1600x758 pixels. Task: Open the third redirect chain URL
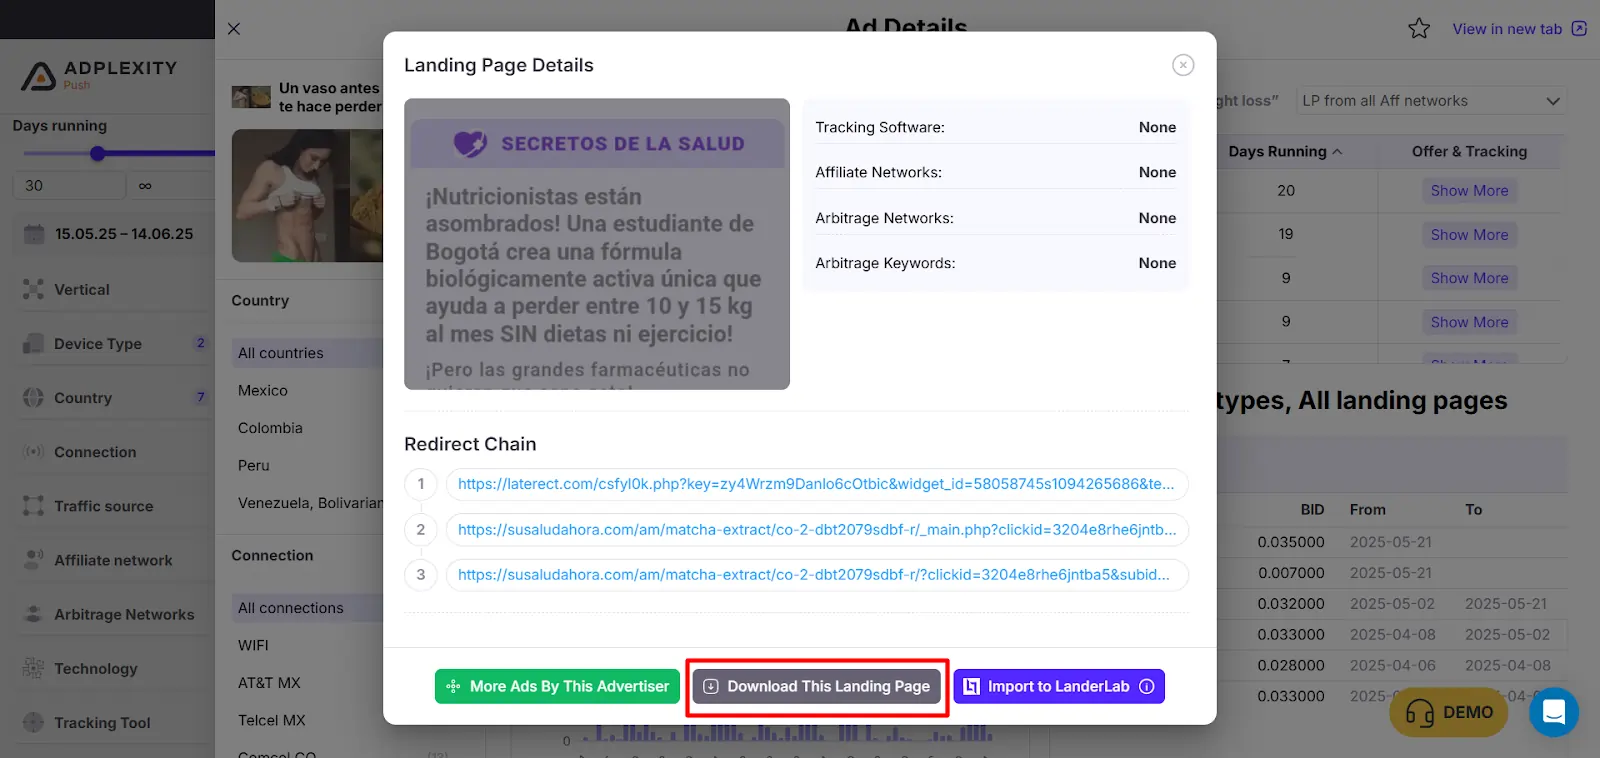(816, 575)
